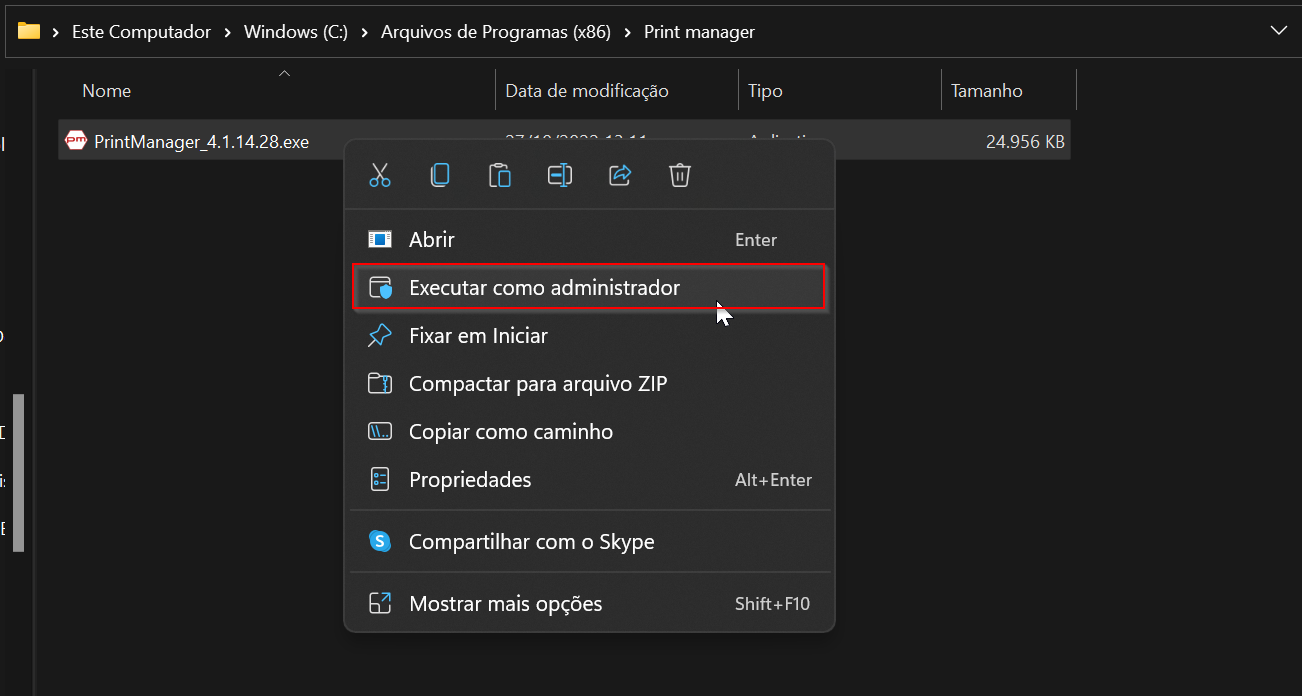Navigate to Este Computador breadcrumb
Viewport: 1302px width, 696px height.
141,32
